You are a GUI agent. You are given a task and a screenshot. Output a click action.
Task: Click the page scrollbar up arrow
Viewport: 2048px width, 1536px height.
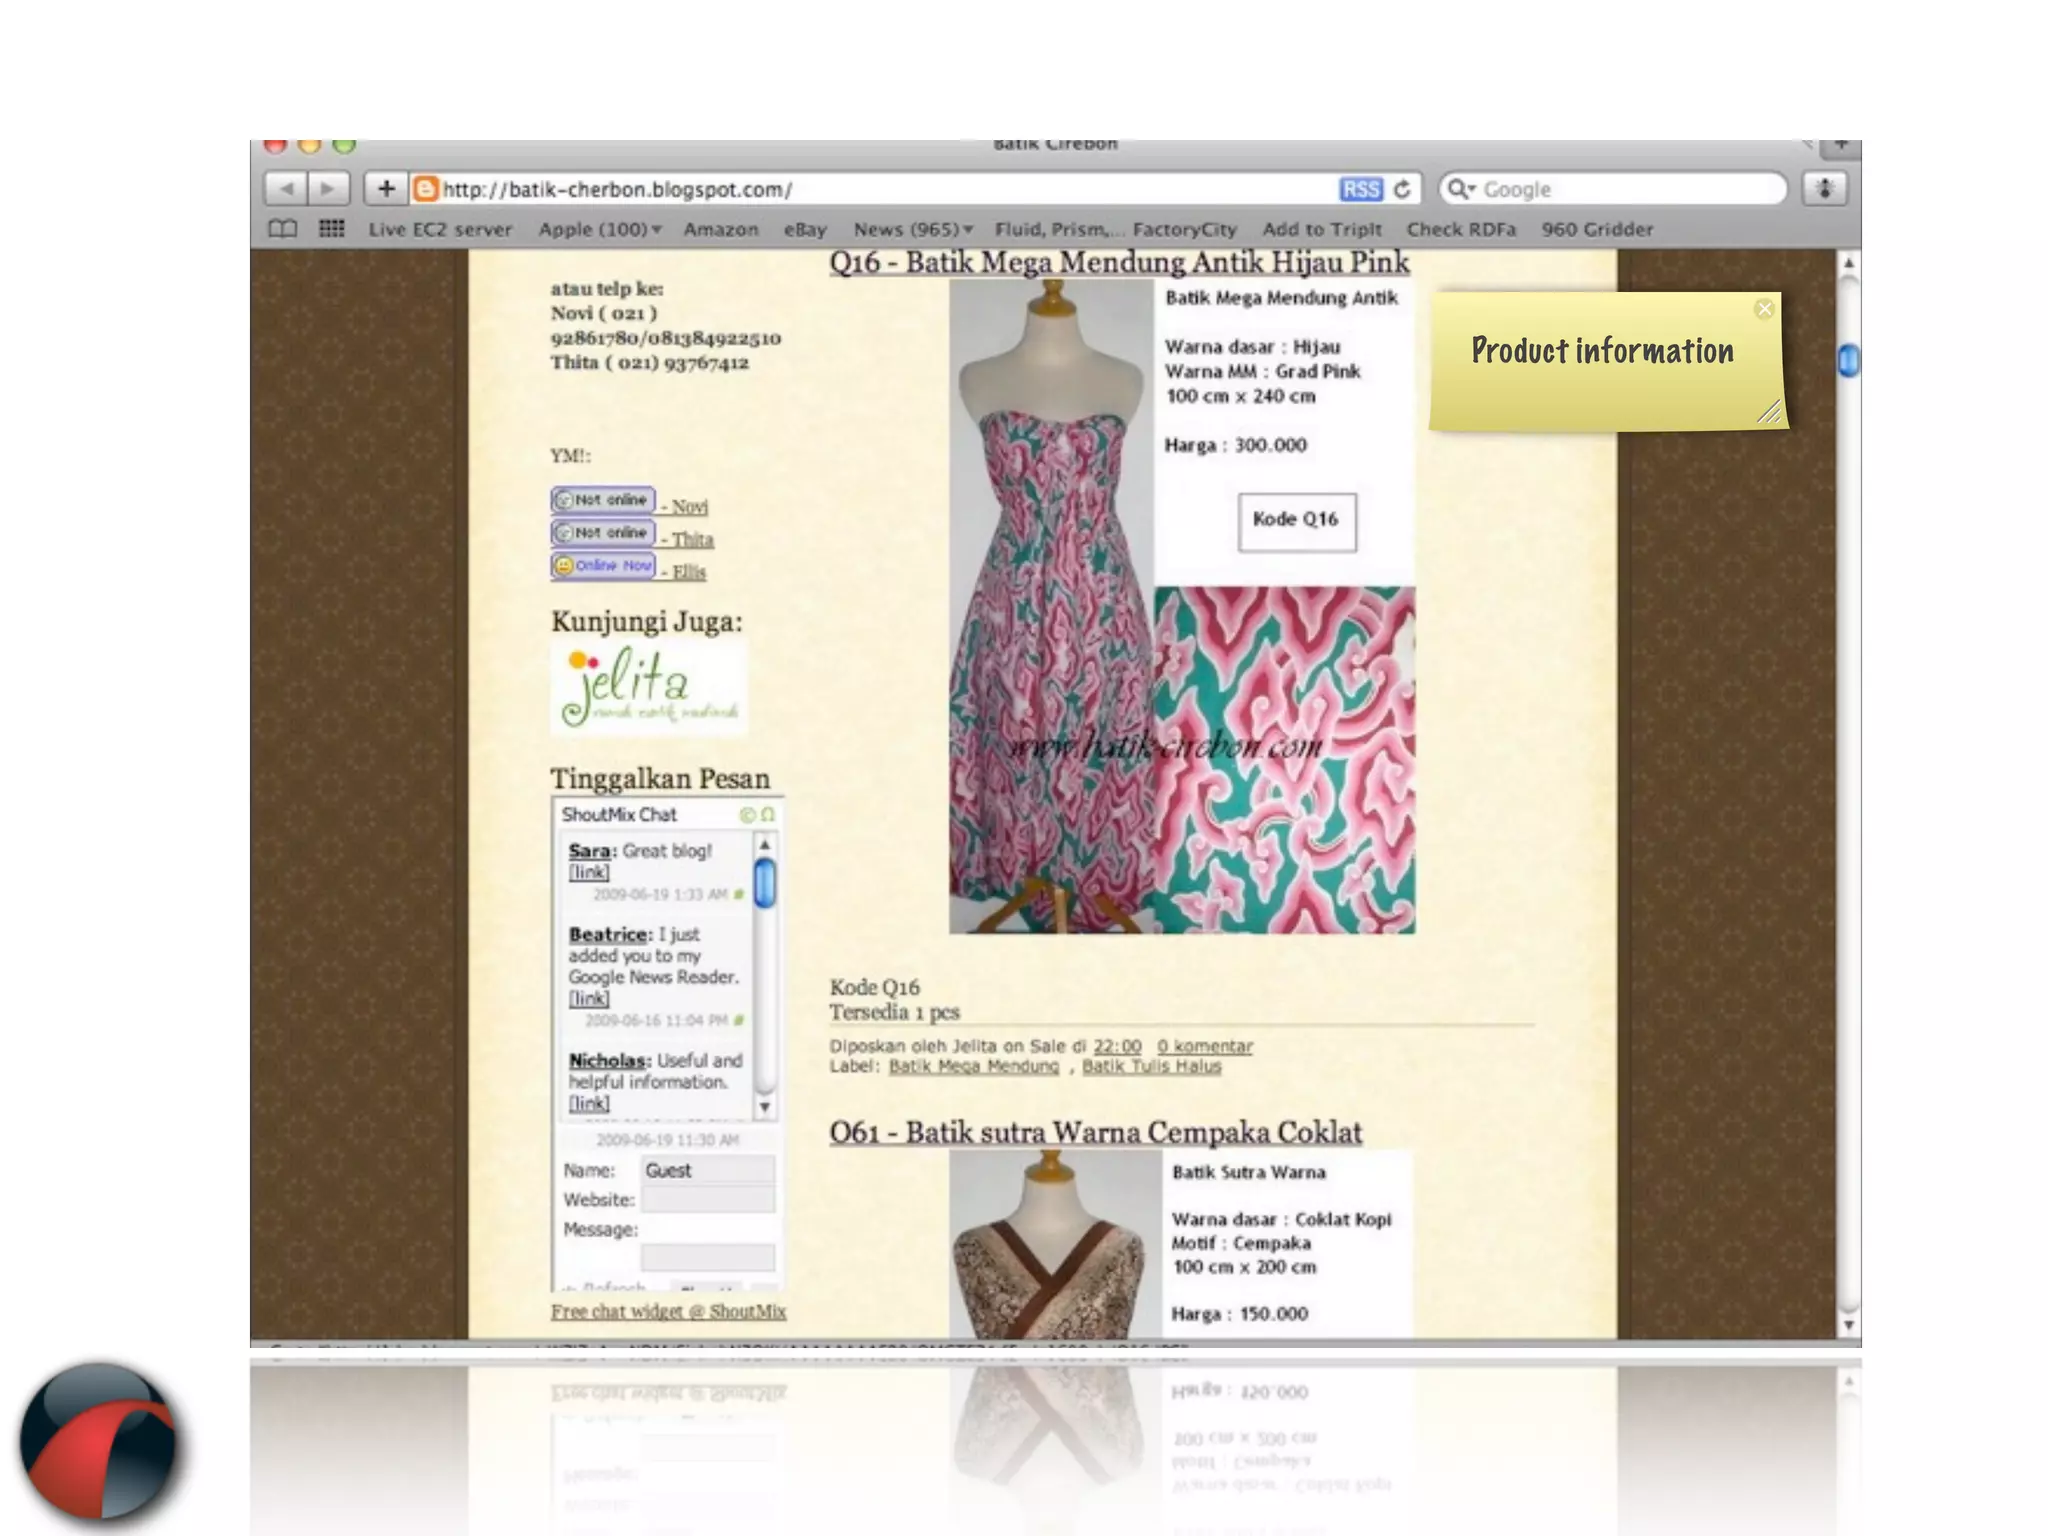click(1849, 263)
